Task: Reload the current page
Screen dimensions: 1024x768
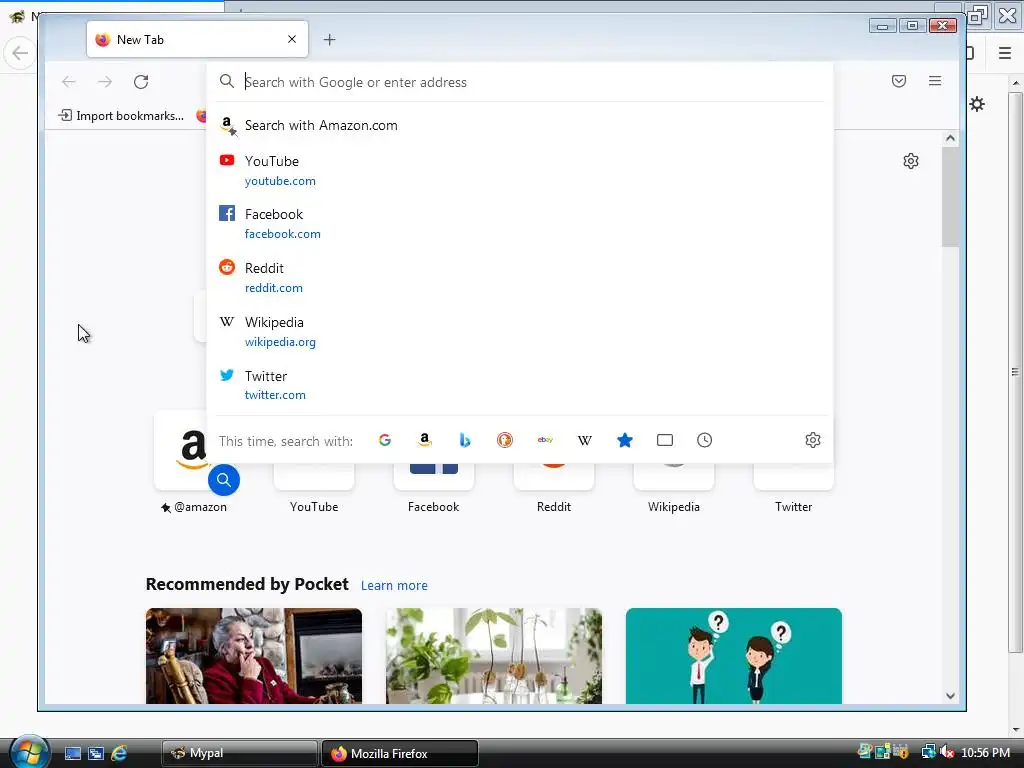Action: point(141,82)
